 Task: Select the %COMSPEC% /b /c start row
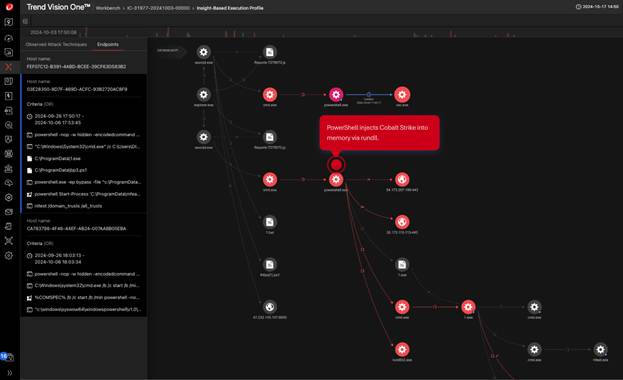click(x=83, y=297)
